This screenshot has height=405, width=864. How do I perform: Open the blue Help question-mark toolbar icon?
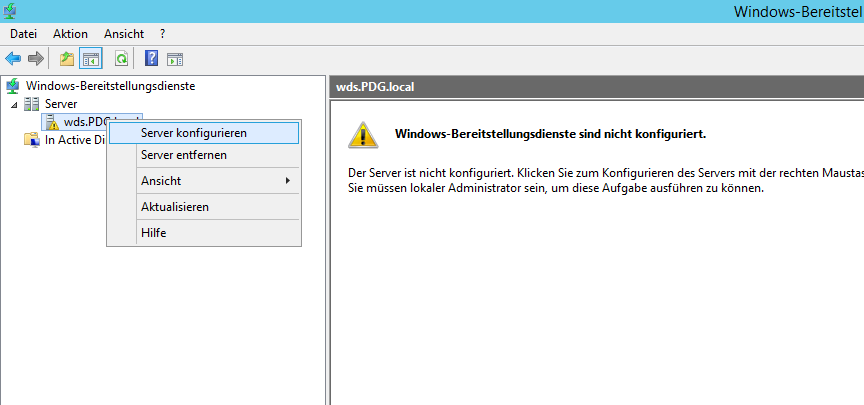click(152, 58)
